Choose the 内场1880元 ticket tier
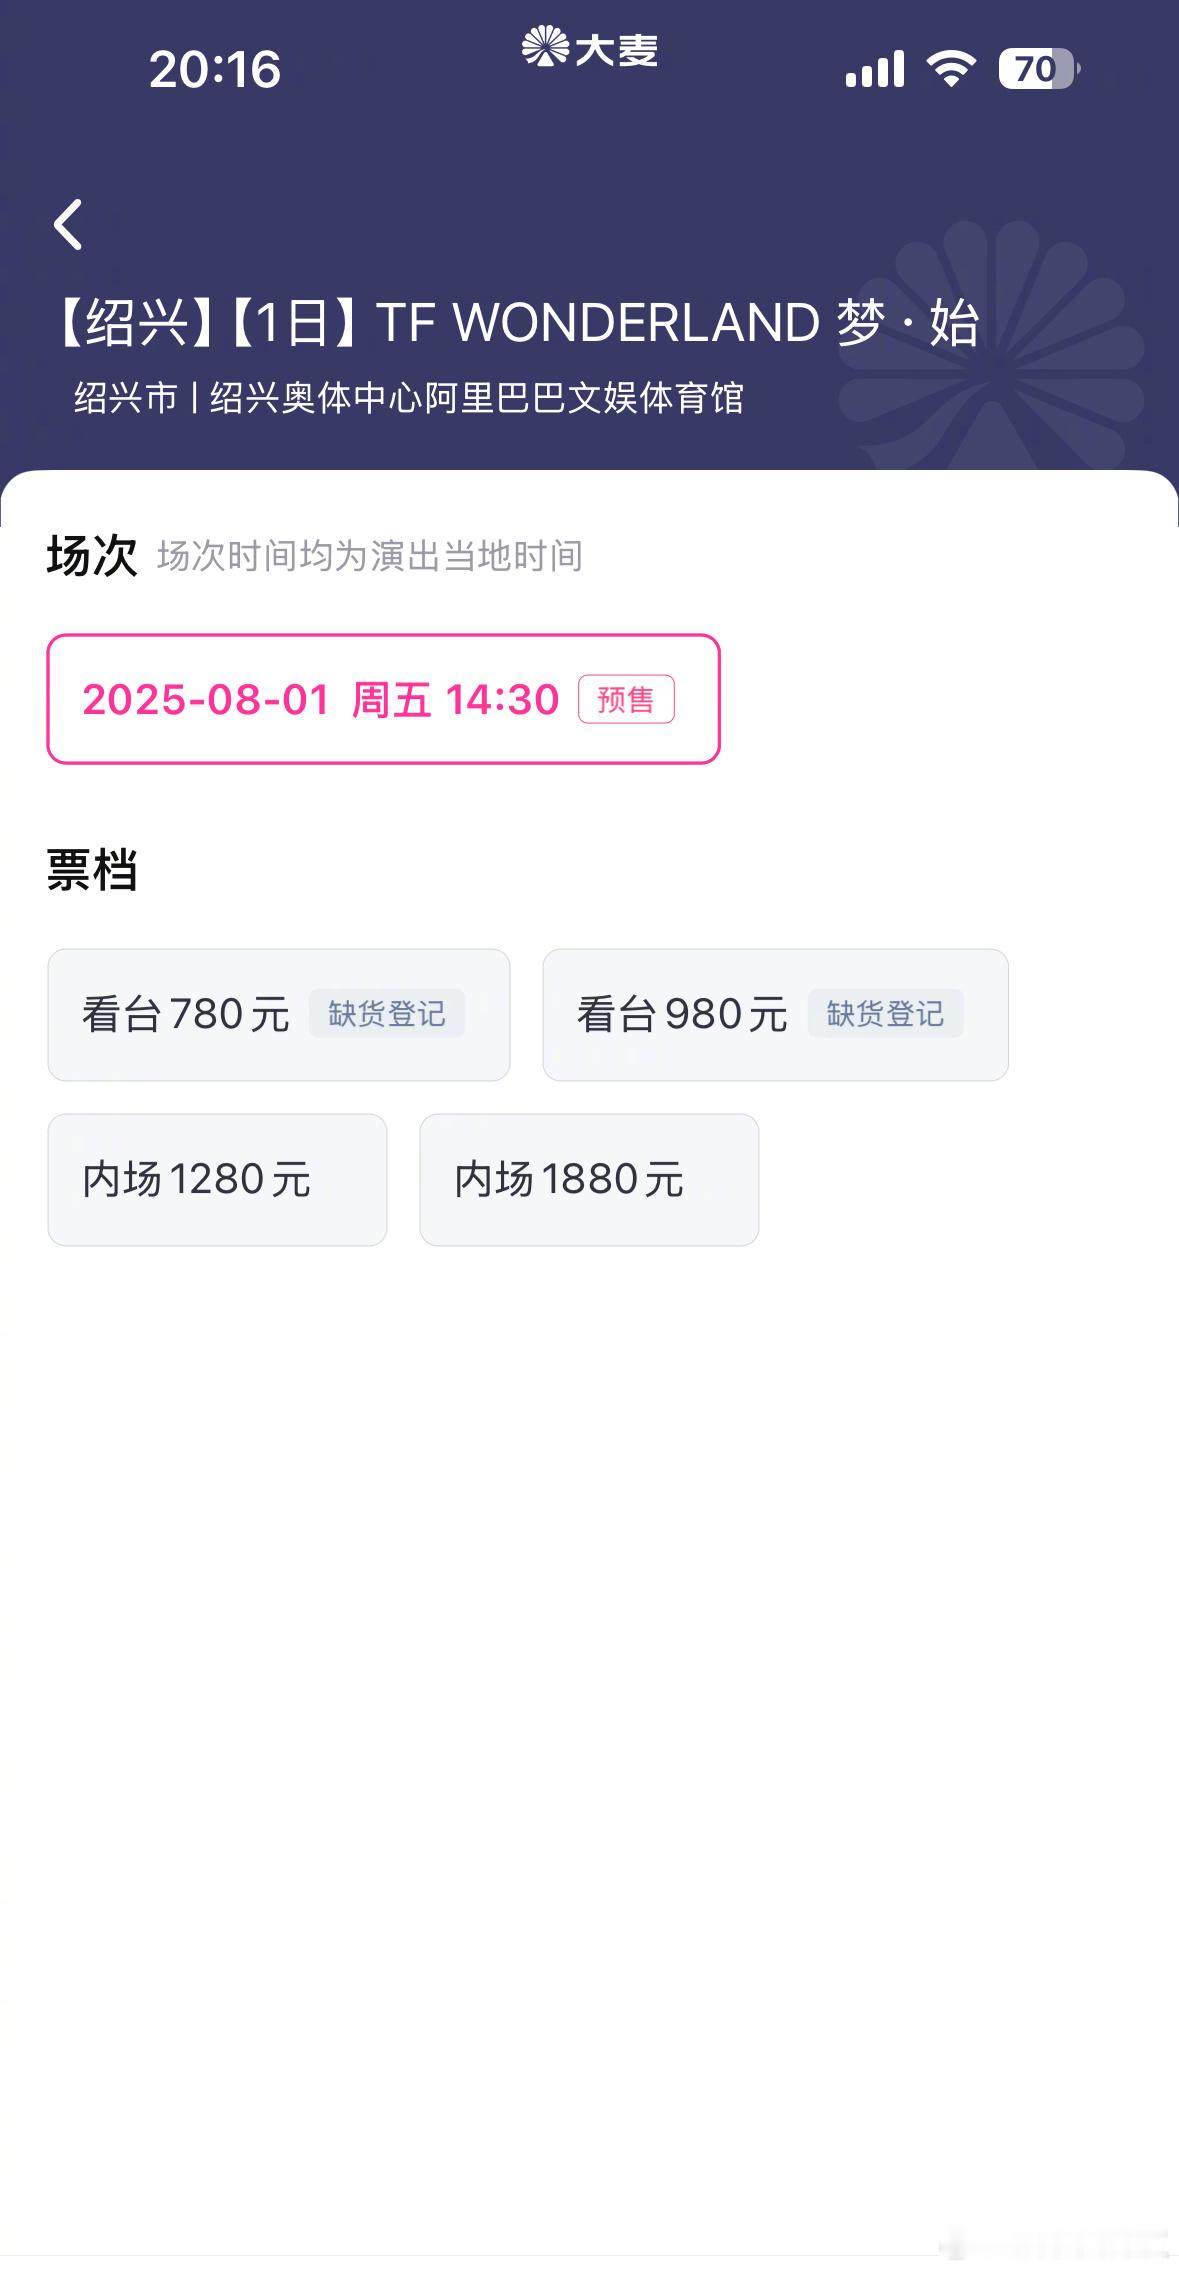Viewport: 1179px width, 2271px height. 589,1180
